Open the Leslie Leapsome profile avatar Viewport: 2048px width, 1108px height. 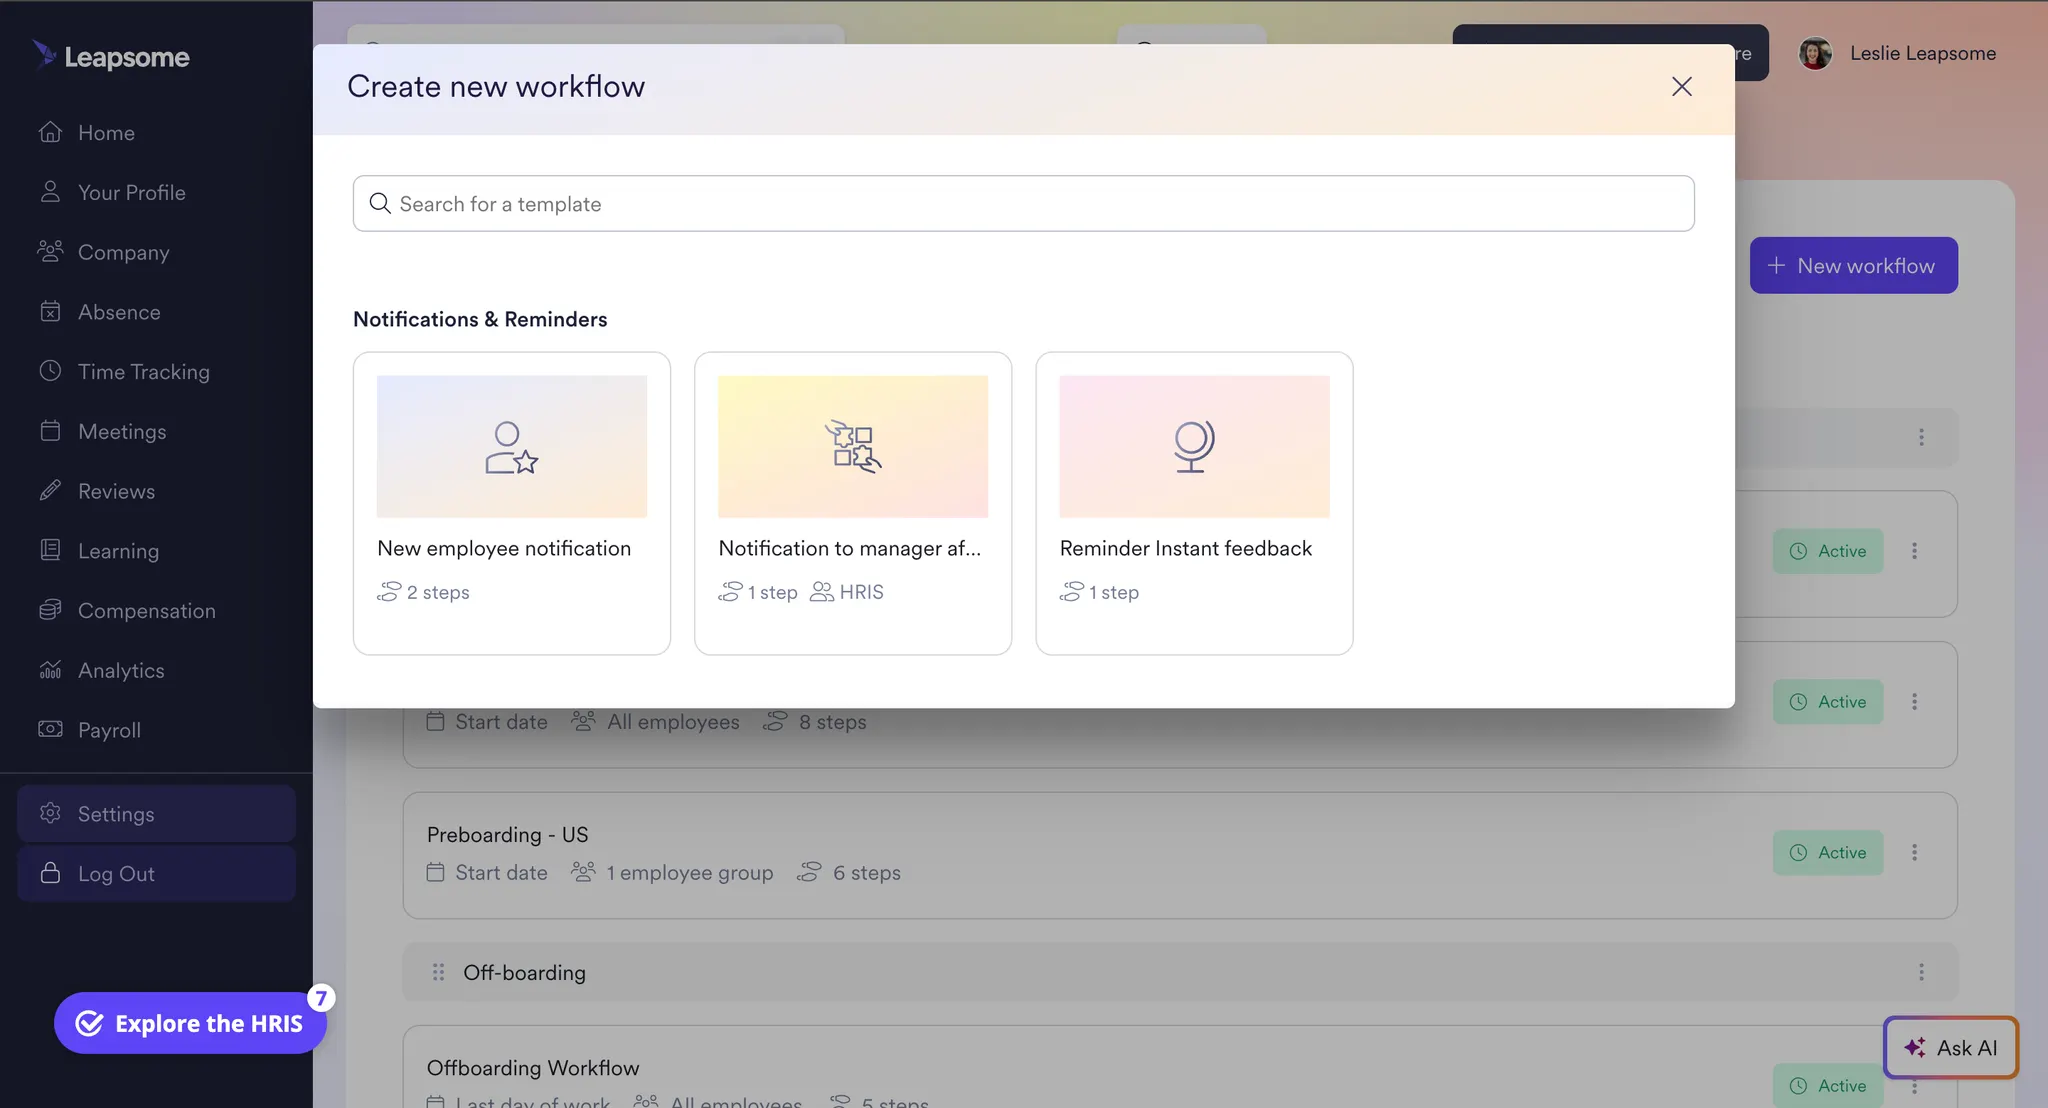coord(1815,53)
